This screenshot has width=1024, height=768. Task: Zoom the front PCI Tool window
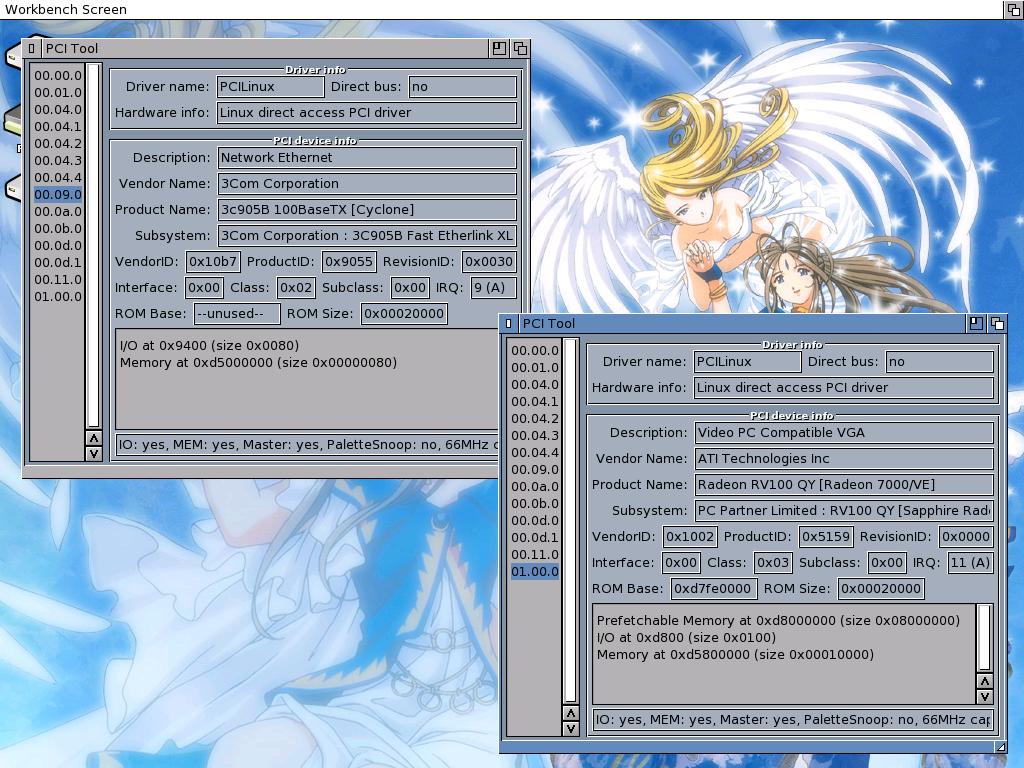coord(976,323)
